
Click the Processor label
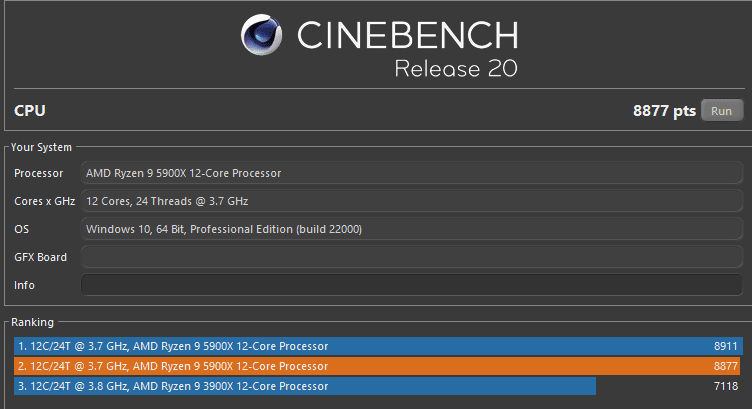coord(39,173)
